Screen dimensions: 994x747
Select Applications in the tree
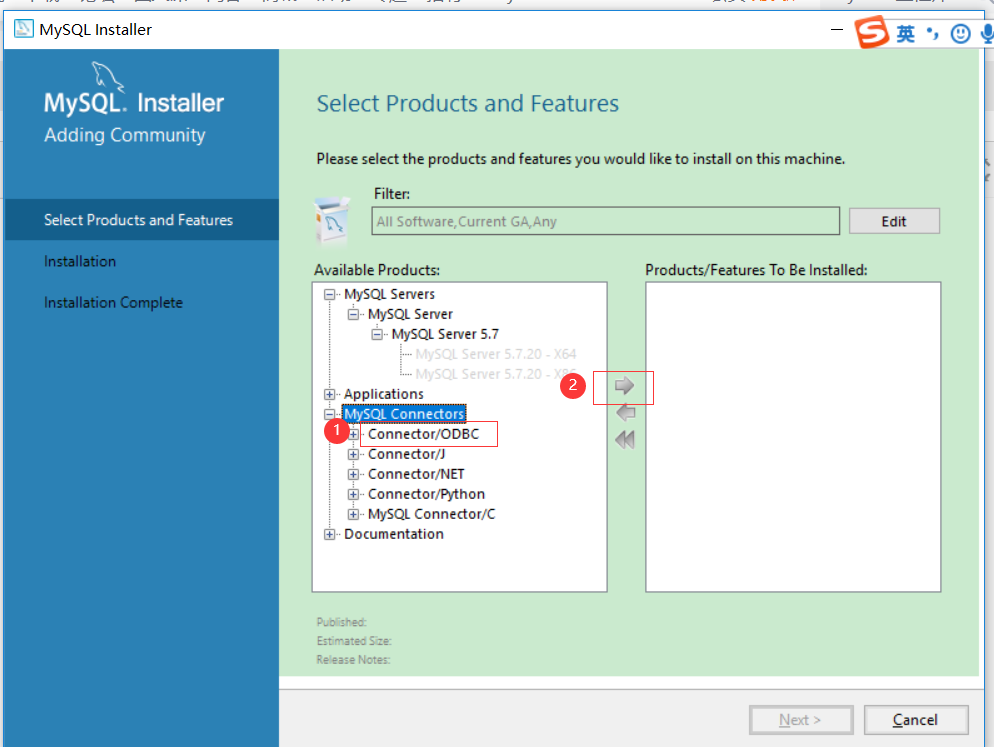384,394
